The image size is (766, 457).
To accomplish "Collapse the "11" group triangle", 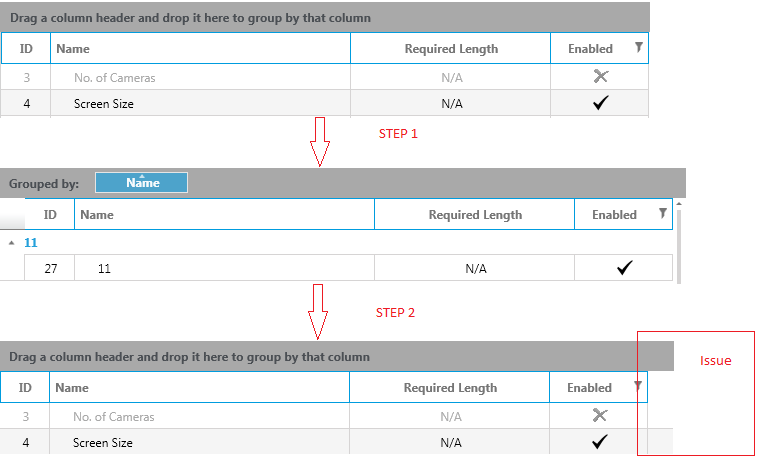I will click(11, 242).
